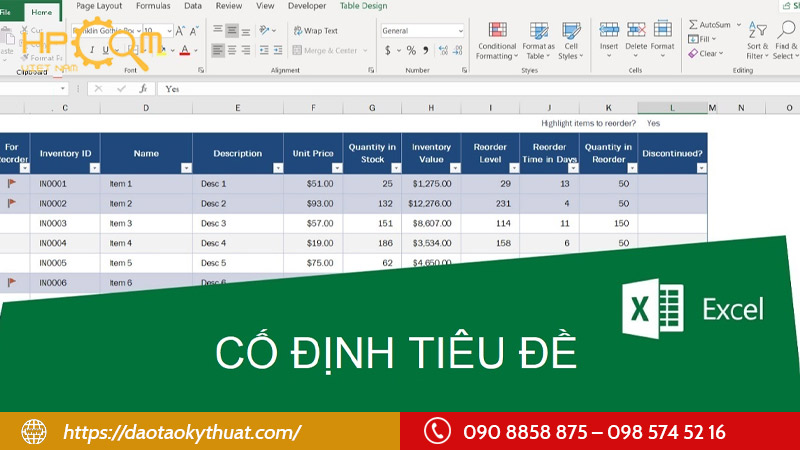This screenshot has width=800, height=450.
Task: Open the font color dropdown arrow
Action: click(x=196, y=50)
